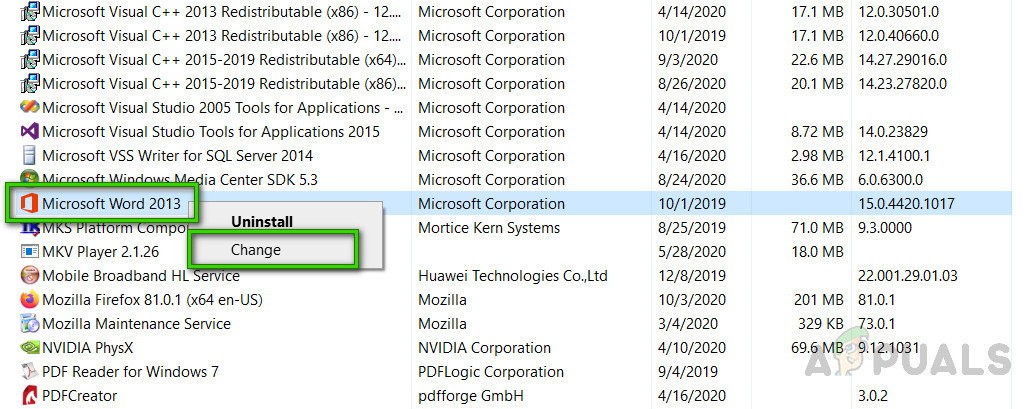This screenshot has height=409, width=1027.
Task: Choose Uninstall from the context menu
Action: [262, 221]
